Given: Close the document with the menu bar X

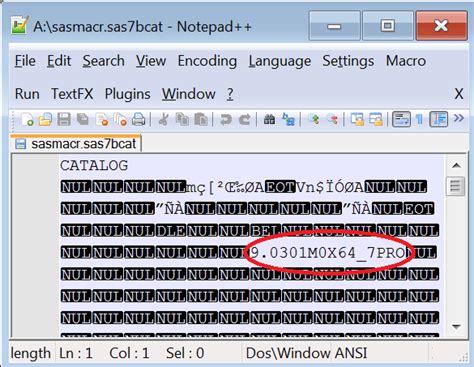Looking at the screenshot, I should point(459,94).
